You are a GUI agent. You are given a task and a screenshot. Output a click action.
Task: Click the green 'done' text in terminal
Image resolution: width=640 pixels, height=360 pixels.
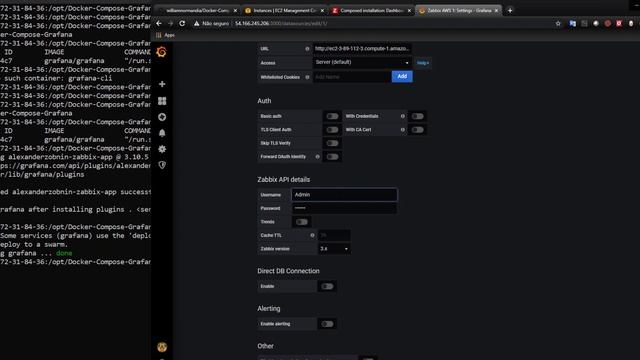pyautogui.click(x=64, y=253)
